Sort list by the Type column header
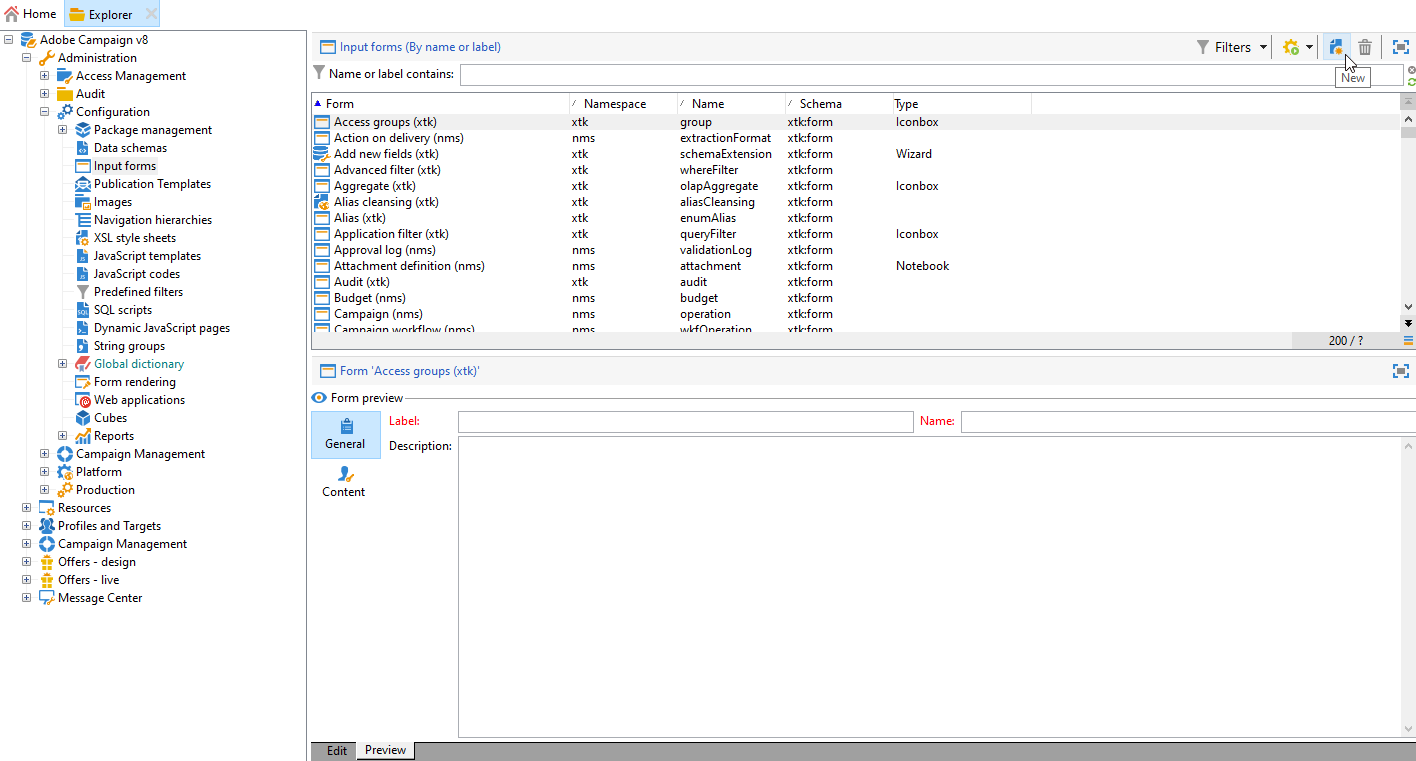The height and width of the screenshot is (761, 1416). (x=961, y=104)
